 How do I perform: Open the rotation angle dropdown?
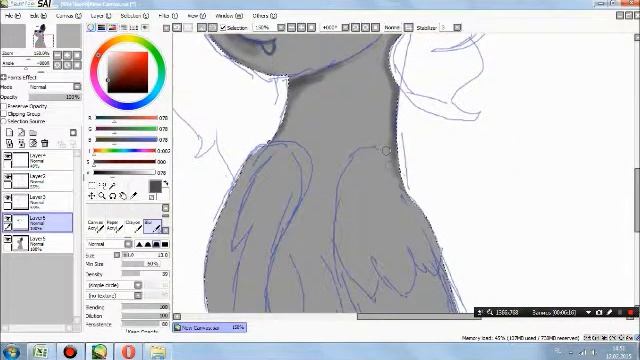345,28
